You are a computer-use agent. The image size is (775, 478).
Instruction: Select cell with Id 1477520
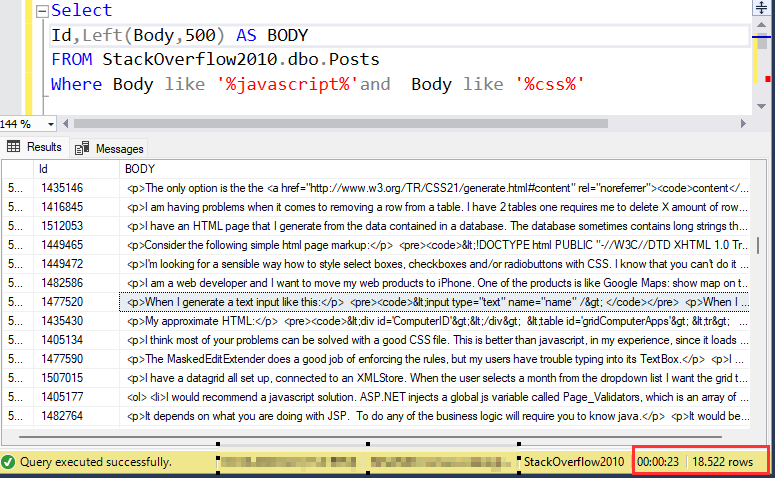pos(77,302)
